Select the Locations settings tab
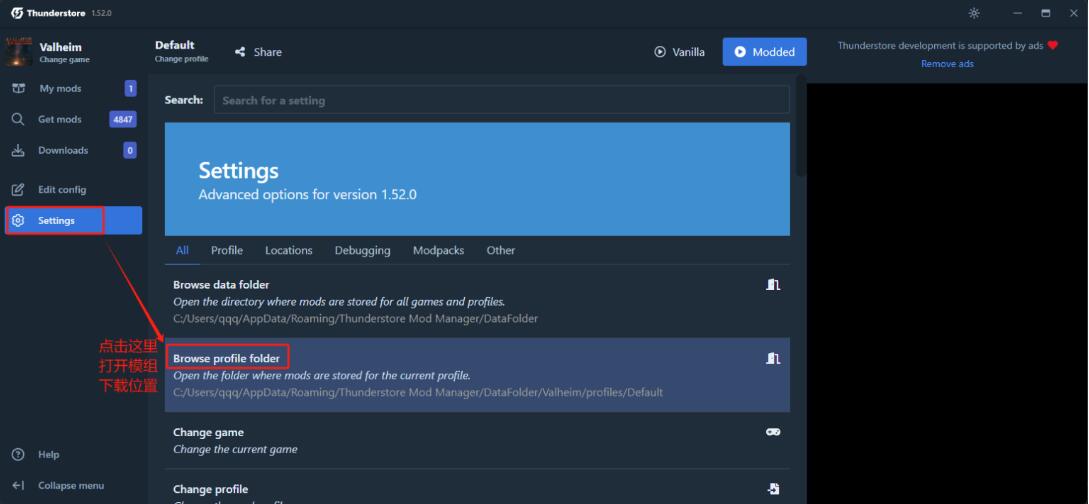This screenshot has height=504, width=1089. click(289, 251)
